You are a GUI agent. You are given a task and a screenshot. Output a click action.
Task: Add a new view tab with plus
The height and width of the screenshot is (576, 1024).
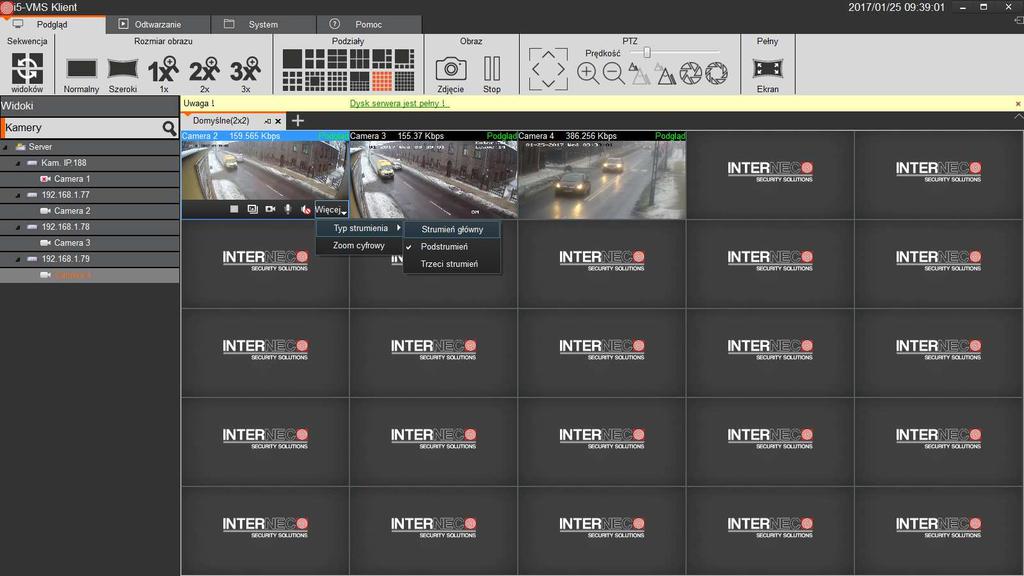point(298,120)
